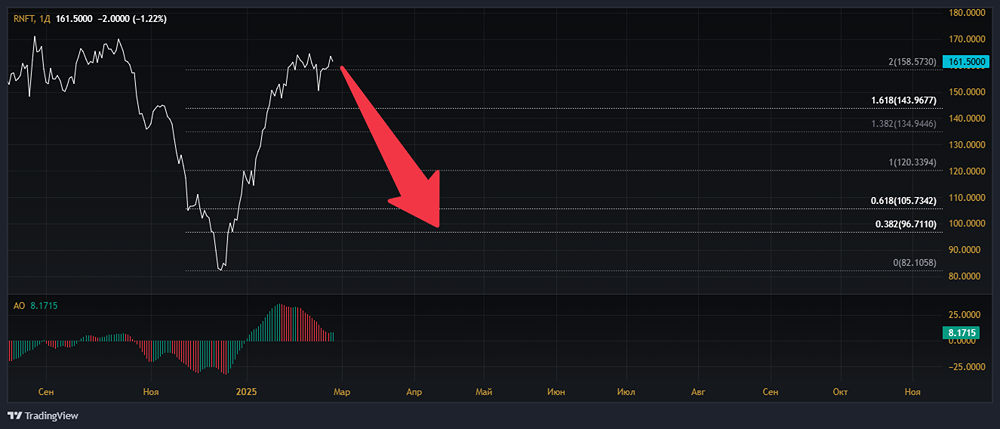1000x429 pixels.
Task: Click the price line bottom near 82
Action: tap(220, 268)
